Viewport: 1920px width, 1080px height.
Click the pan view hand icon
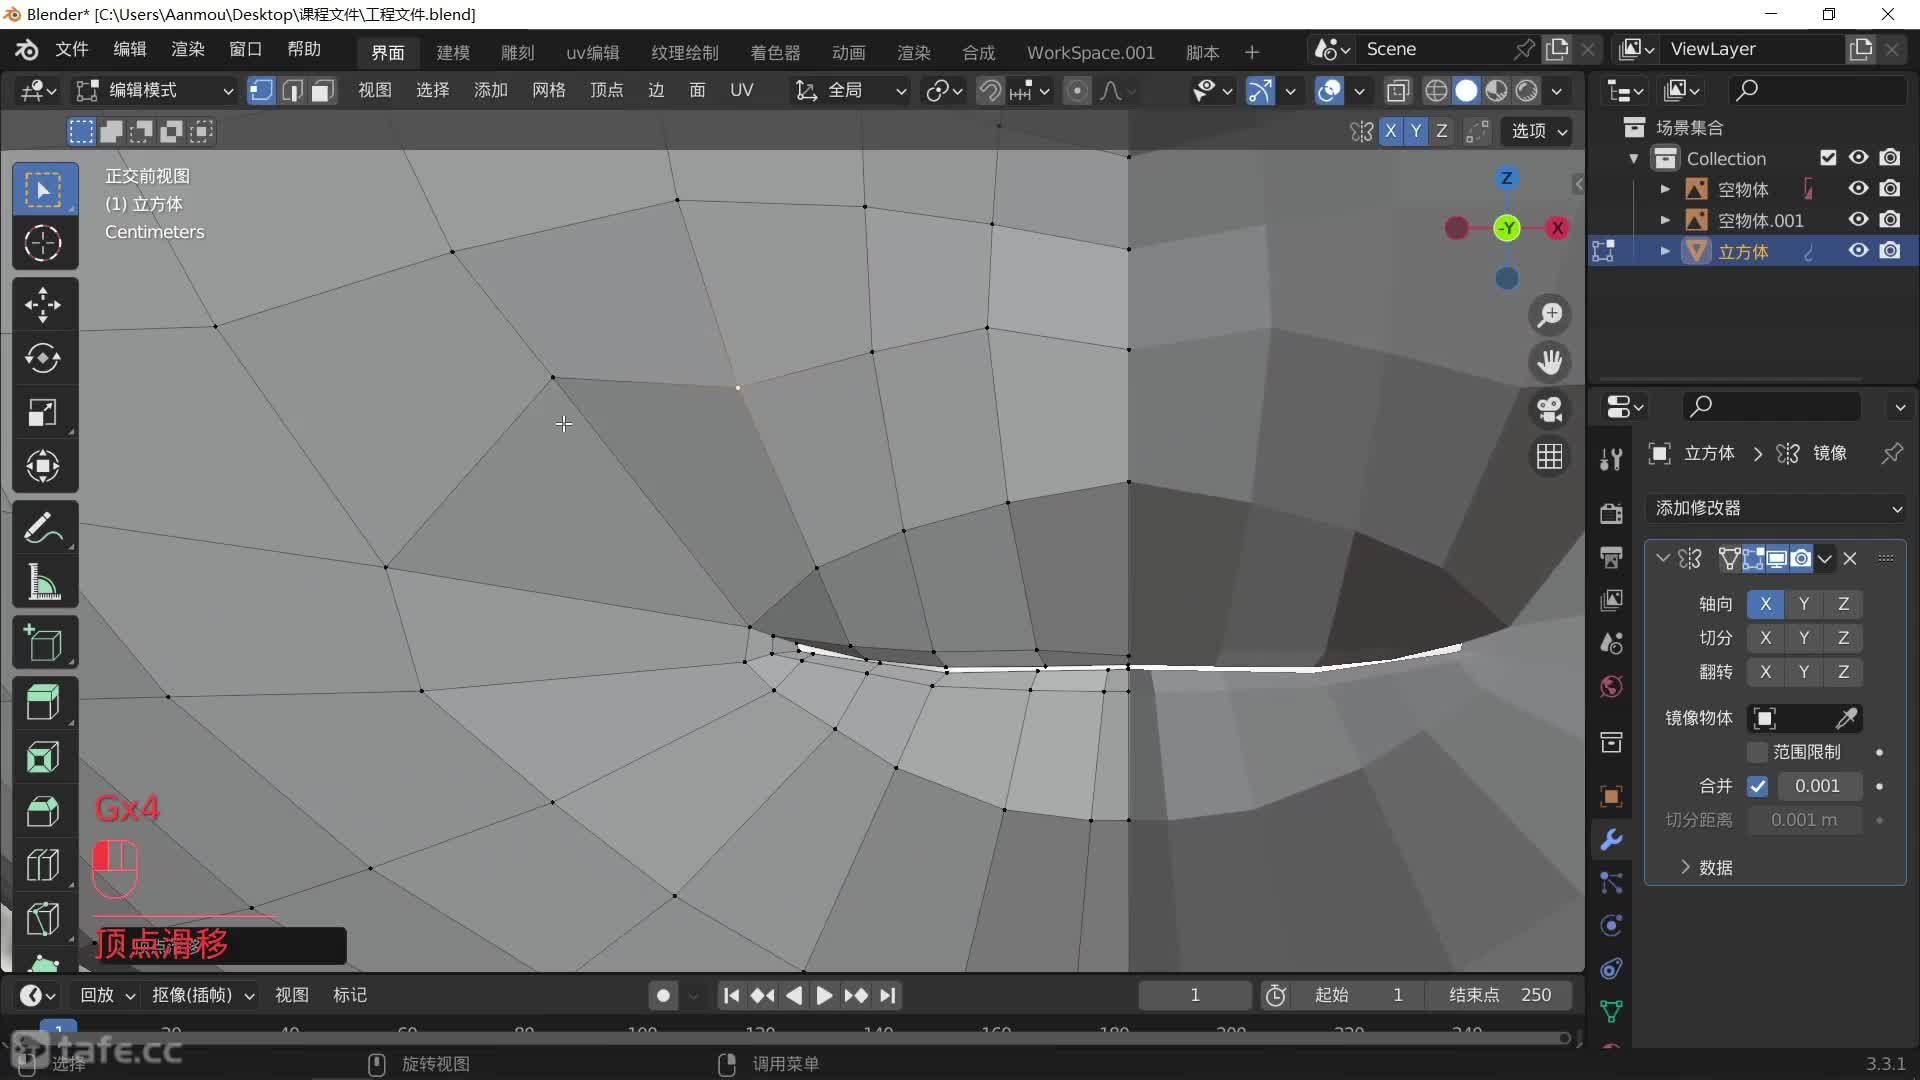(x=1550, y=362)
